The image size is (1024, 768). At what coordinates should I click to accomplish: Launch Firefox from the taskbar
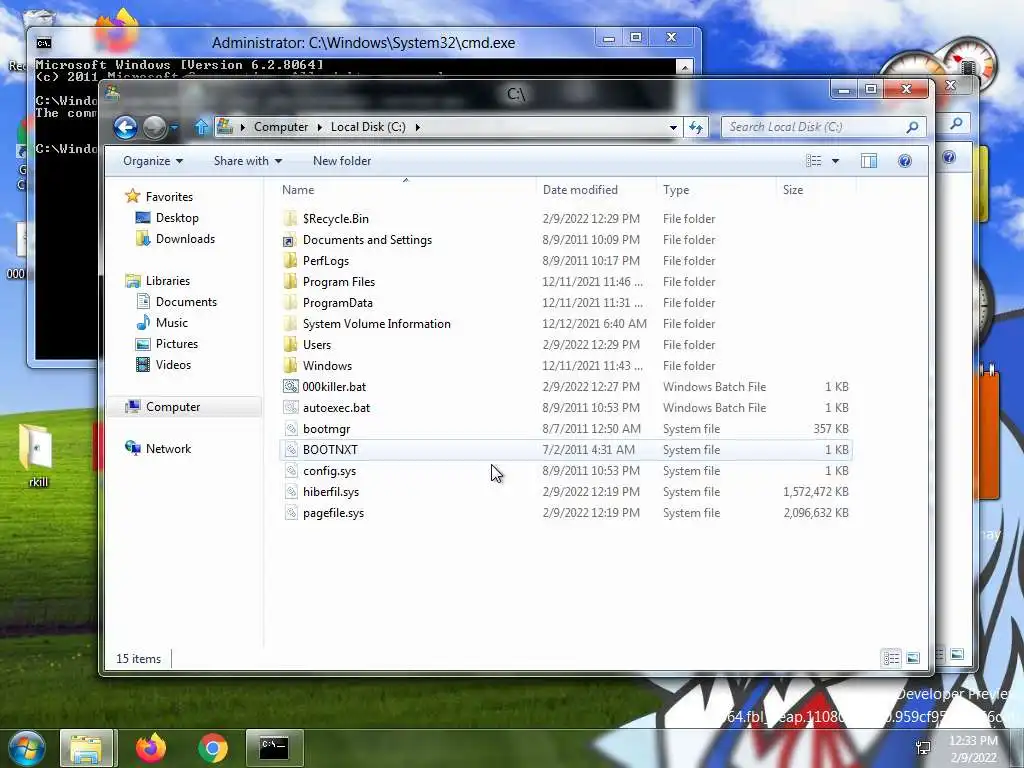click(151, 748)
